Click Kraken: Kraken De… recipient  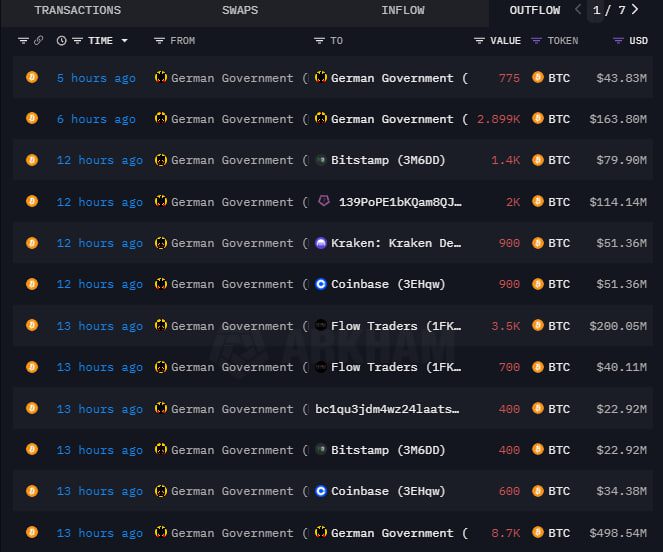(396, 243)
